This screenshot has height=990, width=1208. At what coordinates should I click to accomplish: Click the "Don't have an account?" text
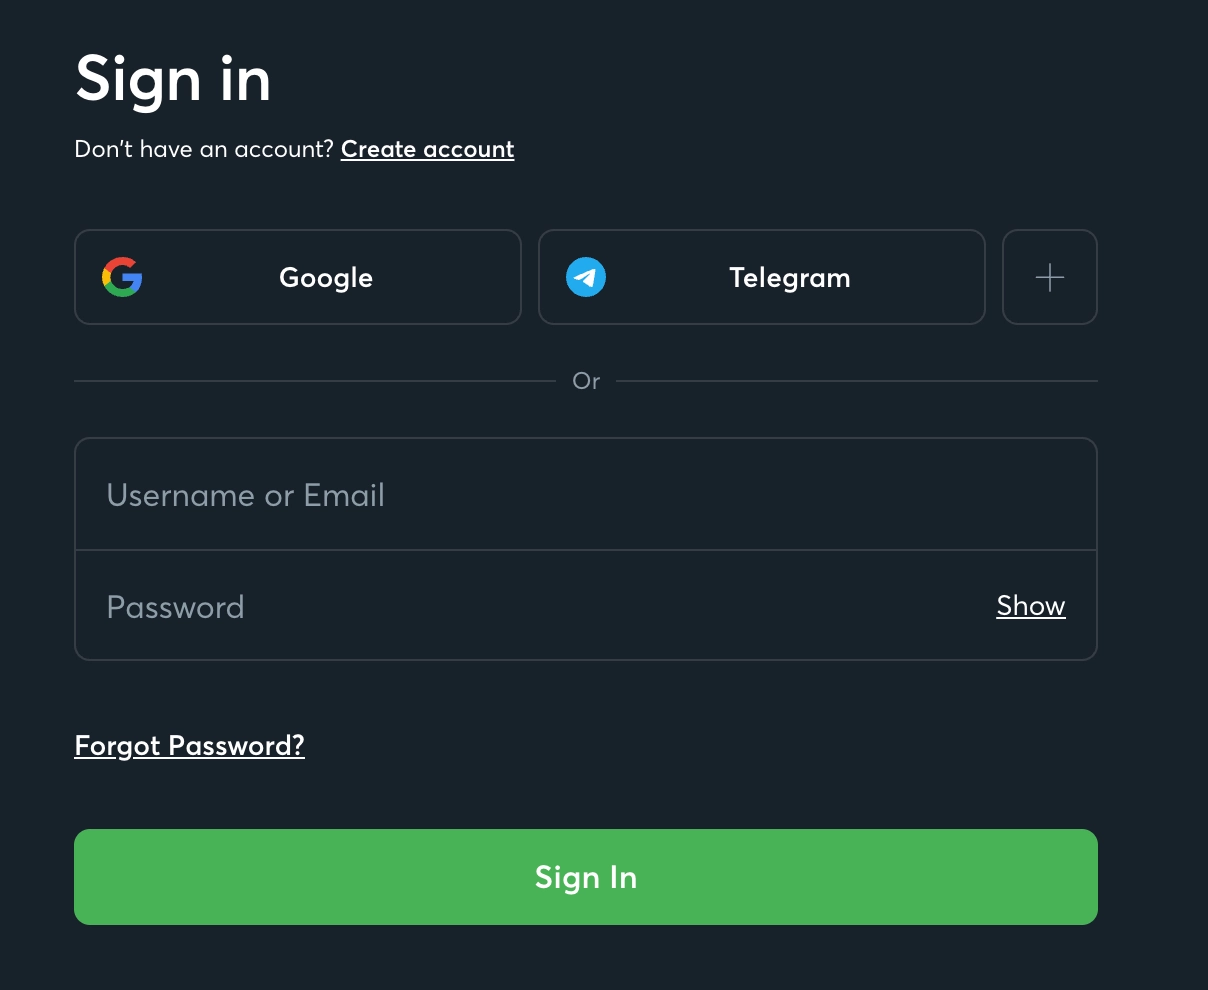pyautogui.click(x=204, y=150)
